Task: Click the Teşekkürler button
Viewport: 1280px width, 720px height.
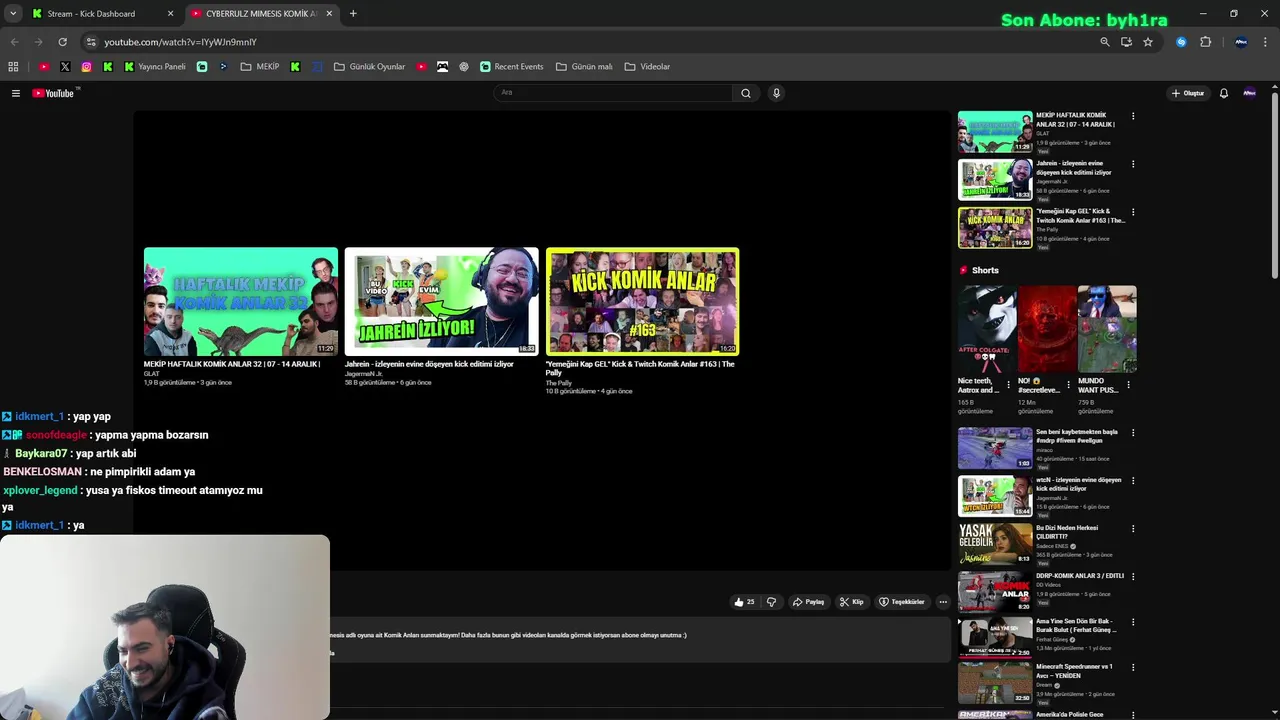Action: click(901, 602)
